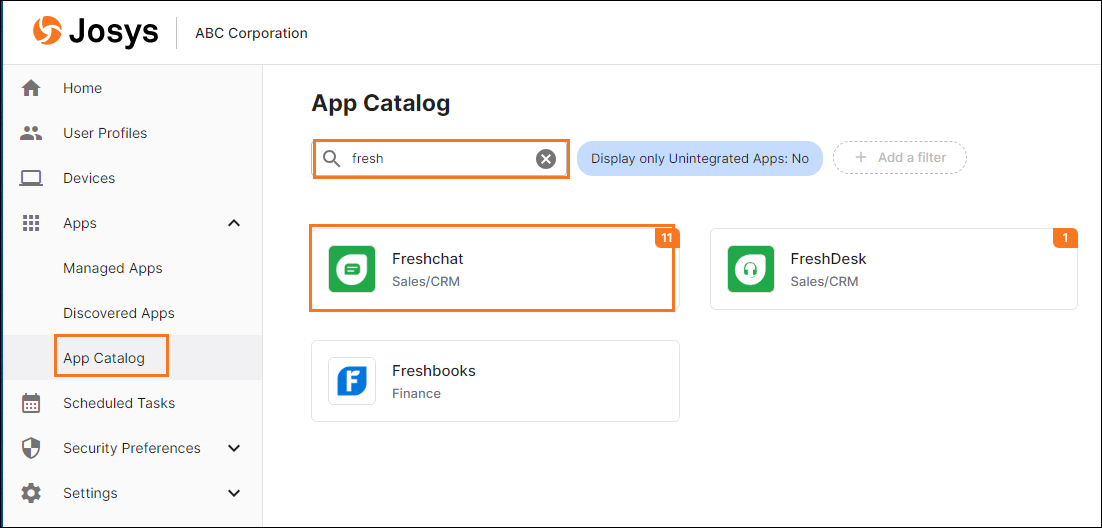The image size is (1102, 528).
Task: Click the Home house icon
Action: pos(31,88)
